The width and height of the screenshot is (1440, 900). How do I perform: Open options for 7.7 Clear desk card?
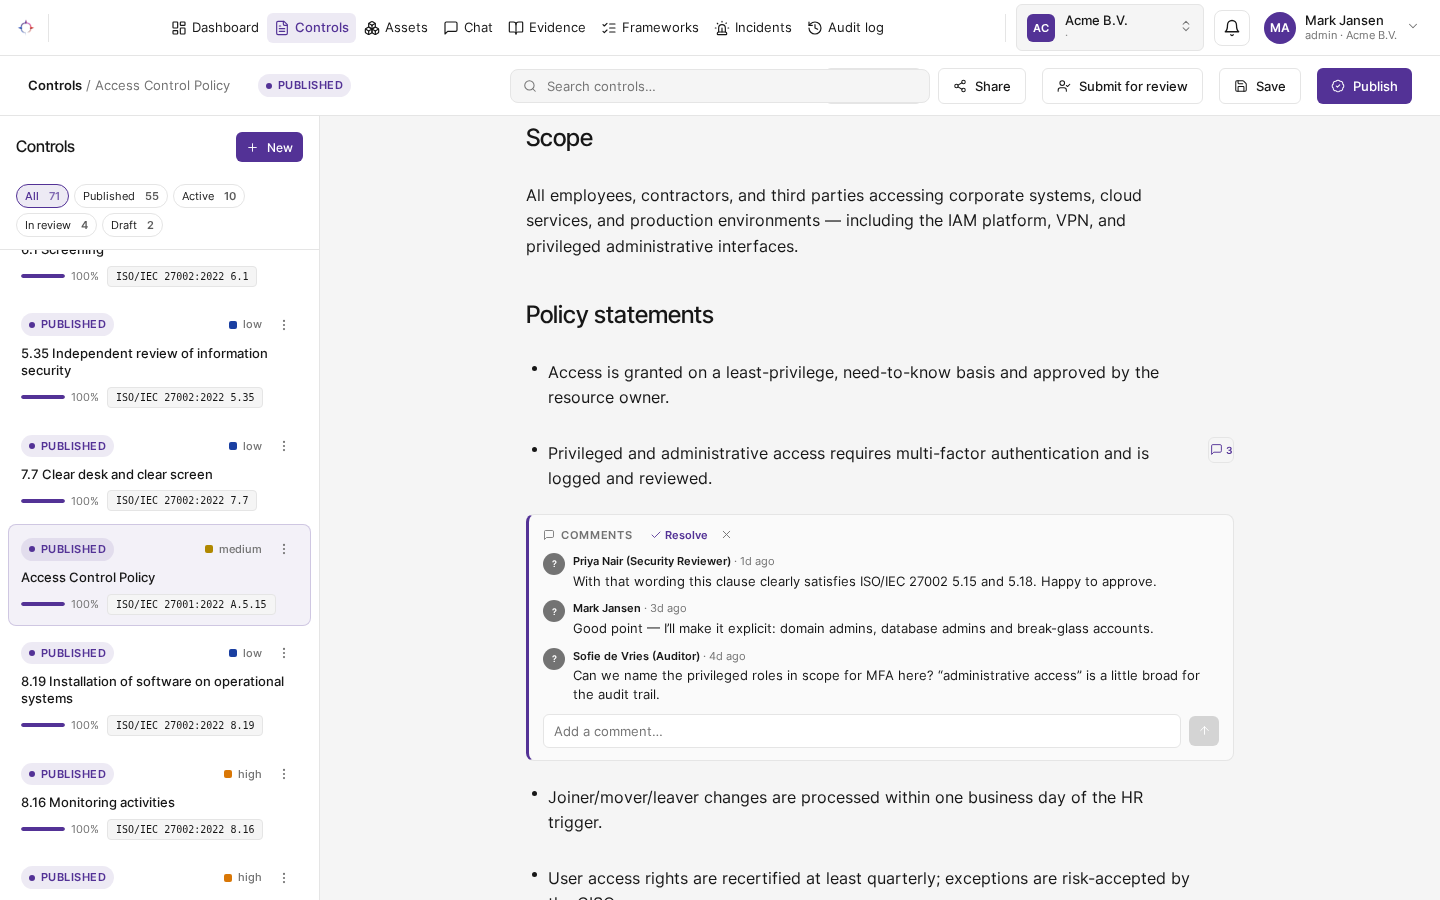pyautogui.click(x=284, y=446)
